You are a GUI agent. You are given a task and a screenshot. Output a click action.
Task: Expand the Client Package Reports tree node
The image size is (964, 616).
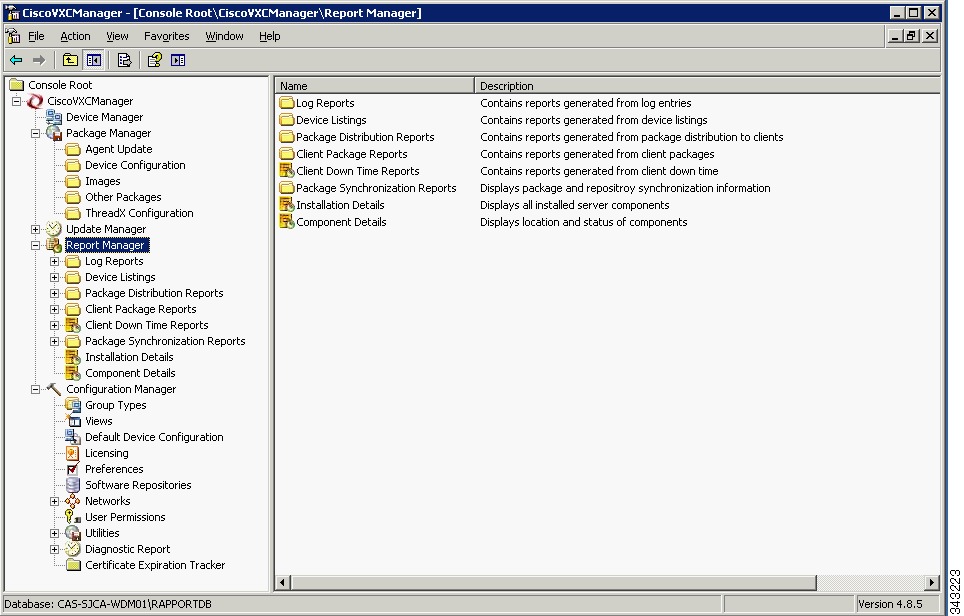click(55, 309)
